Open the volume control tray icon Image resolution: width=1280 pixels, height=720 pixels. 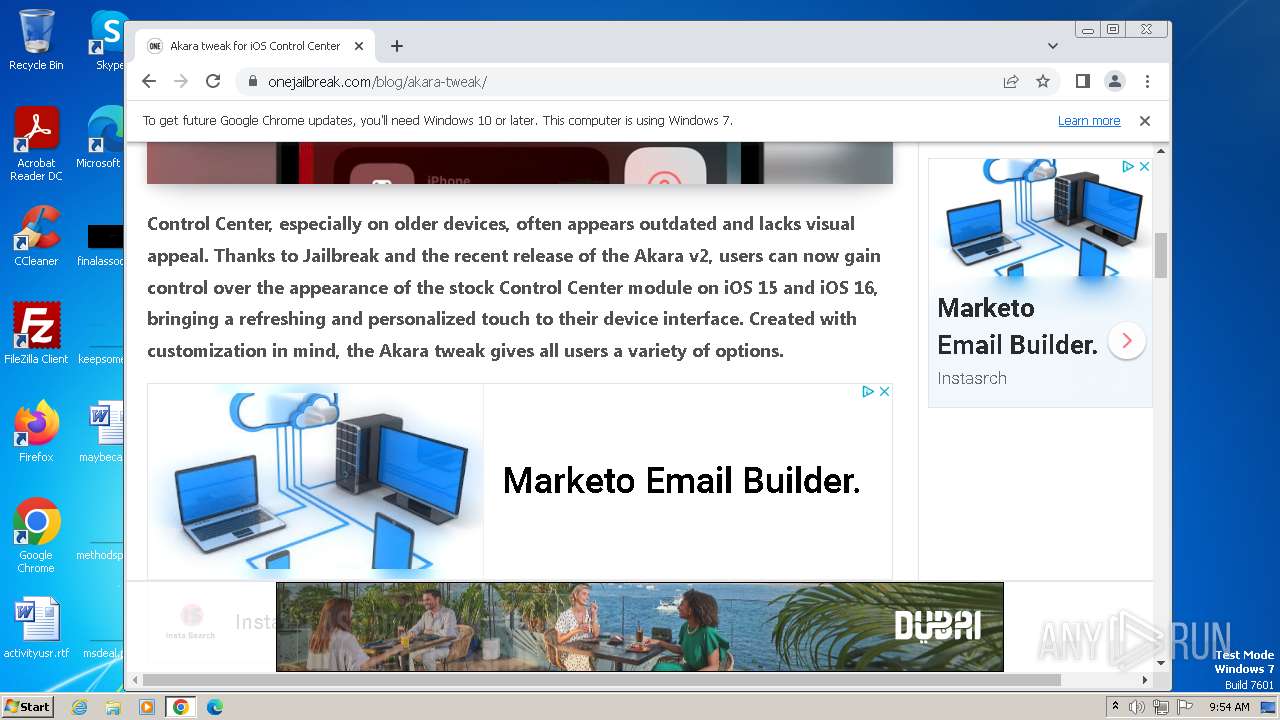(x=1137, y=707)
